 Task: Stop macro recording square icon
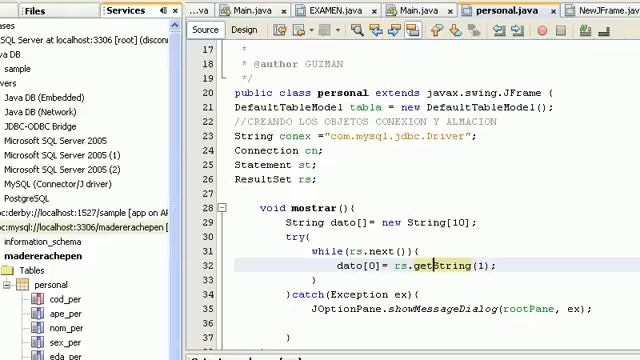(x=561, y=31)
